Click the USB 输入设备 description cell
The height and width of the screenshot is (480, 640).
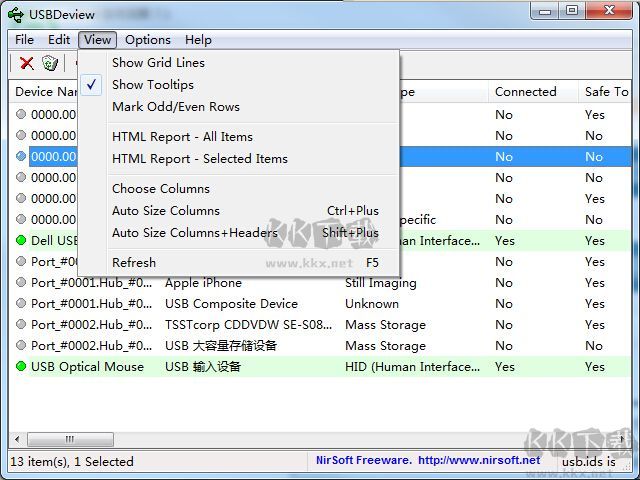point(203,367)
